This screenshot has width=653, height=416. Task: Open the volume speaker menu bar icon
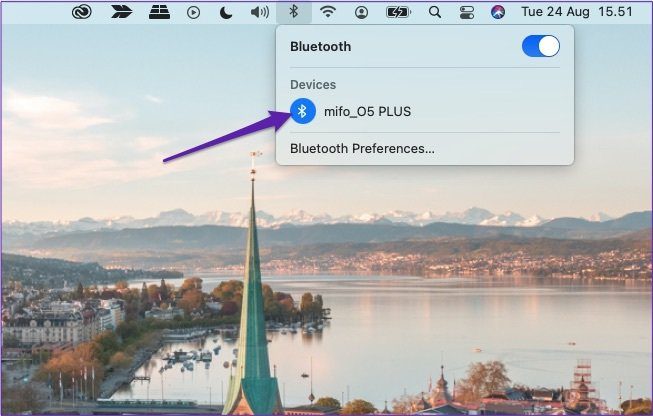pyautogui.click(x=260, y=12)
